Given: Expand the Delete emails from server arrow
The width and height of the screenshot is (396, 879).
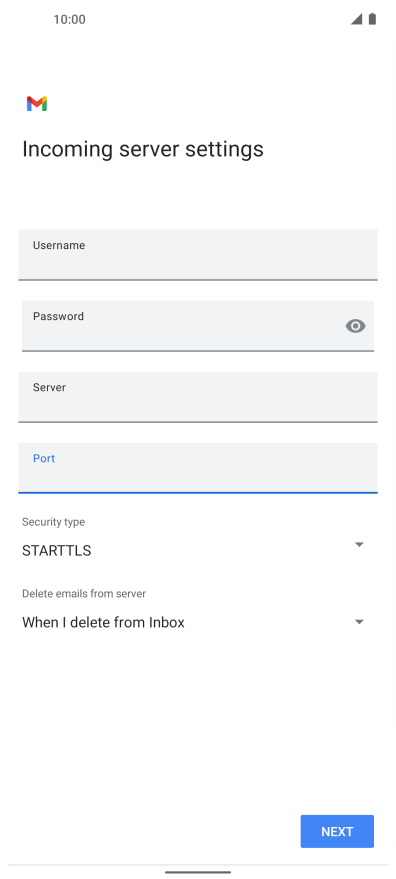Looking at the screenshot, I should tap(360, 622).
